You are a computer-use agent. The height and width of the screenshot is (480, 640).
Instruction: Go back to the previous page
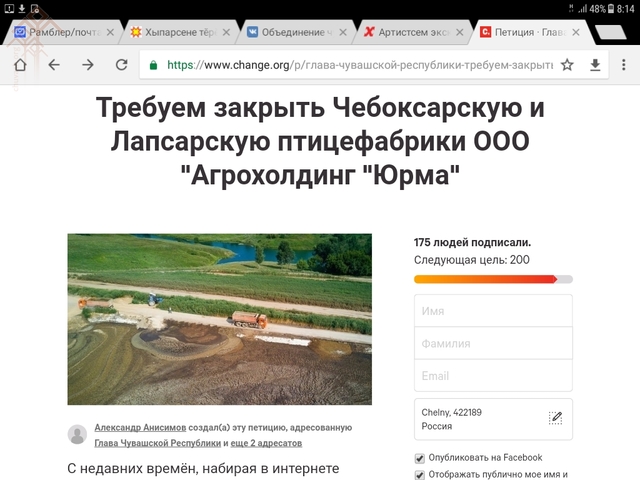(x=54, y=65)
